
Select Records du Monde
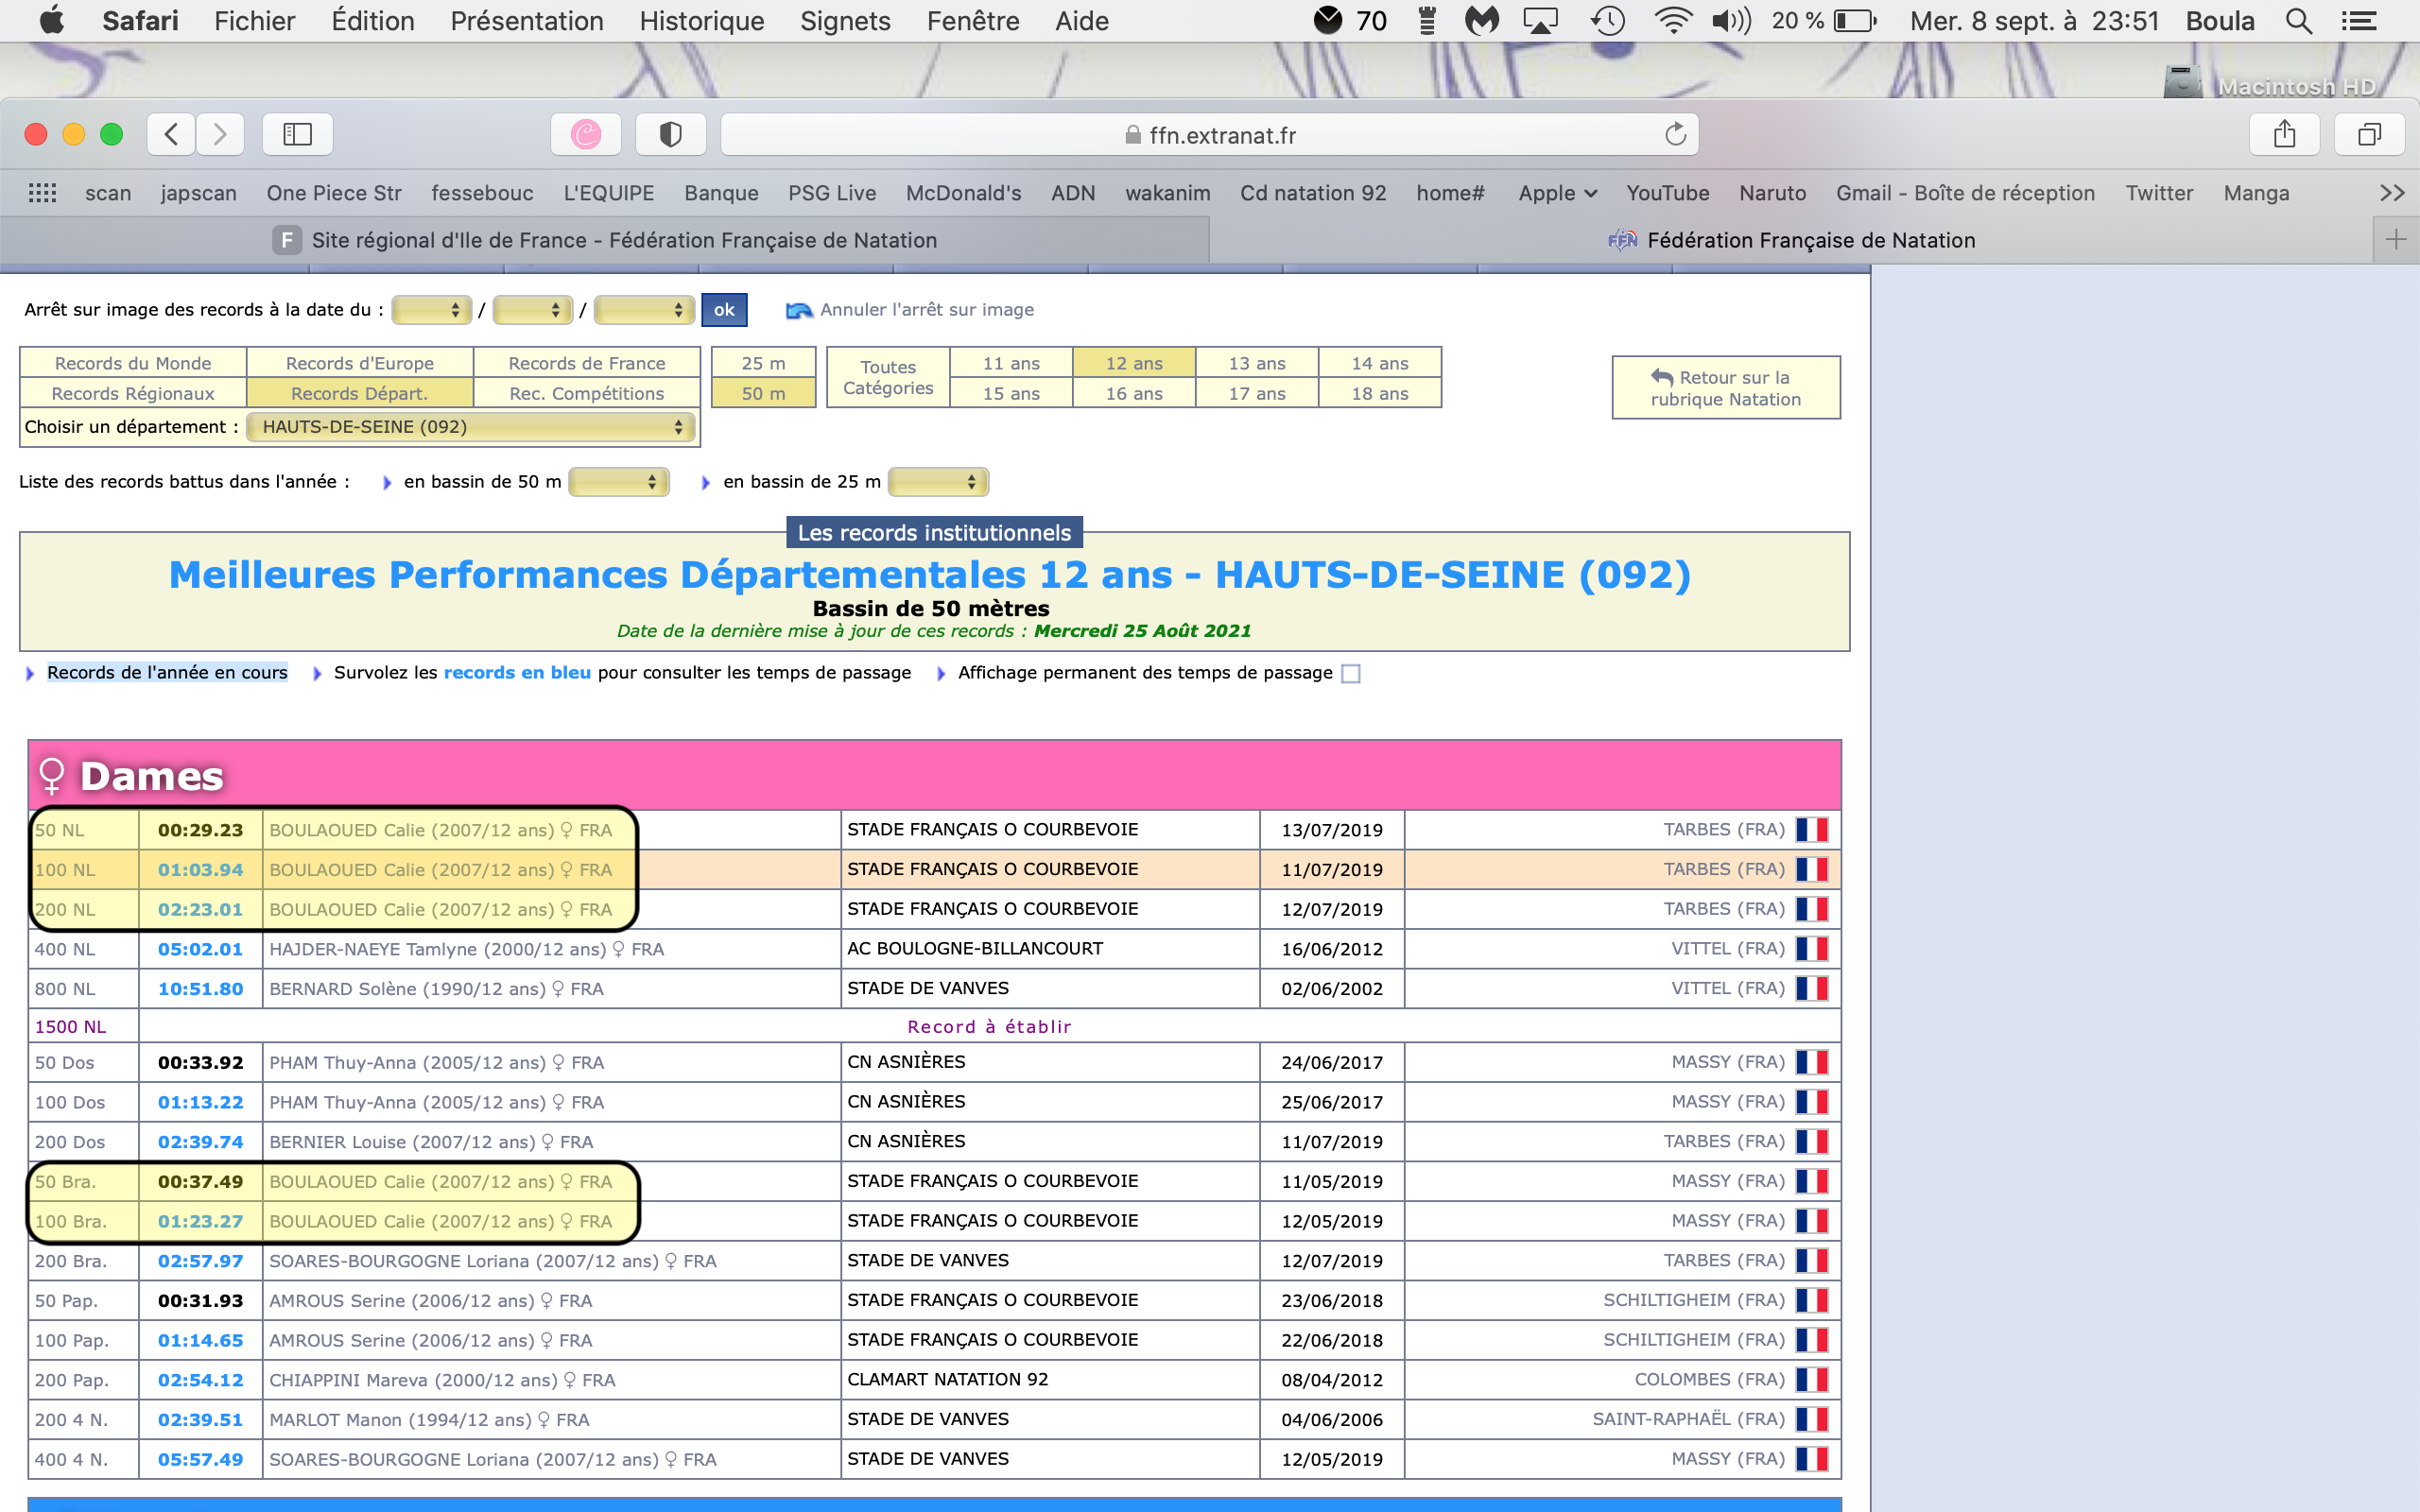(133, 363)
